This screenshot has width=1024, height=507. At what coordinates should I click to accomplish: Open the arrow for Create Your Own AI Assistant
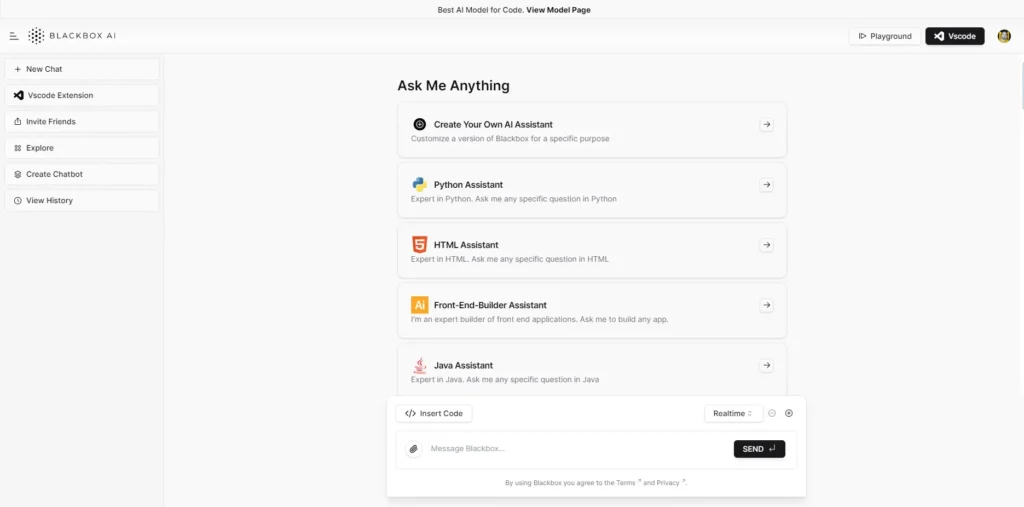(767, 124)
